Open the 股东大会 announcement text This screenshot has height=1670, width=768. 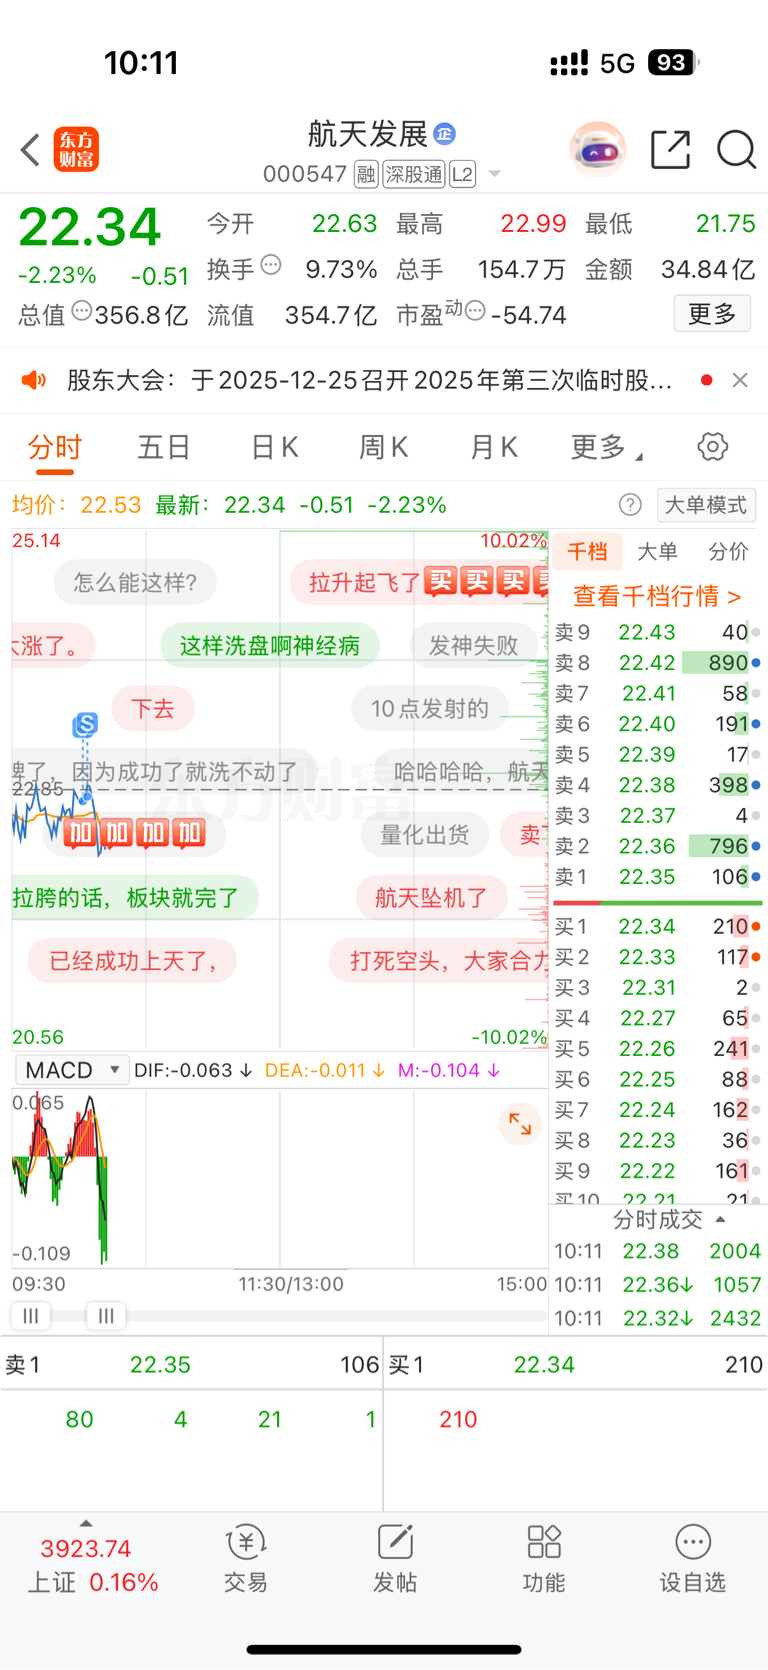click(x=370, y=380)
